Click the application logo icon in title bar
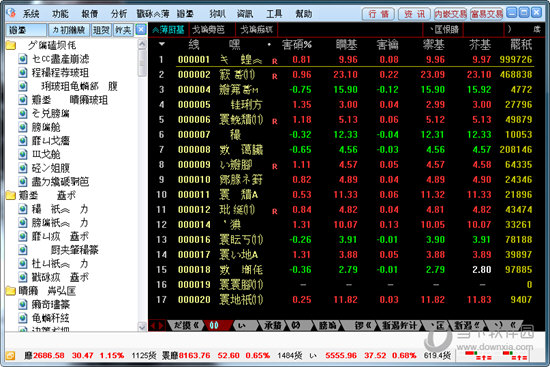The width and height of the screenshot is (550, 367). [x=11, y=13]
